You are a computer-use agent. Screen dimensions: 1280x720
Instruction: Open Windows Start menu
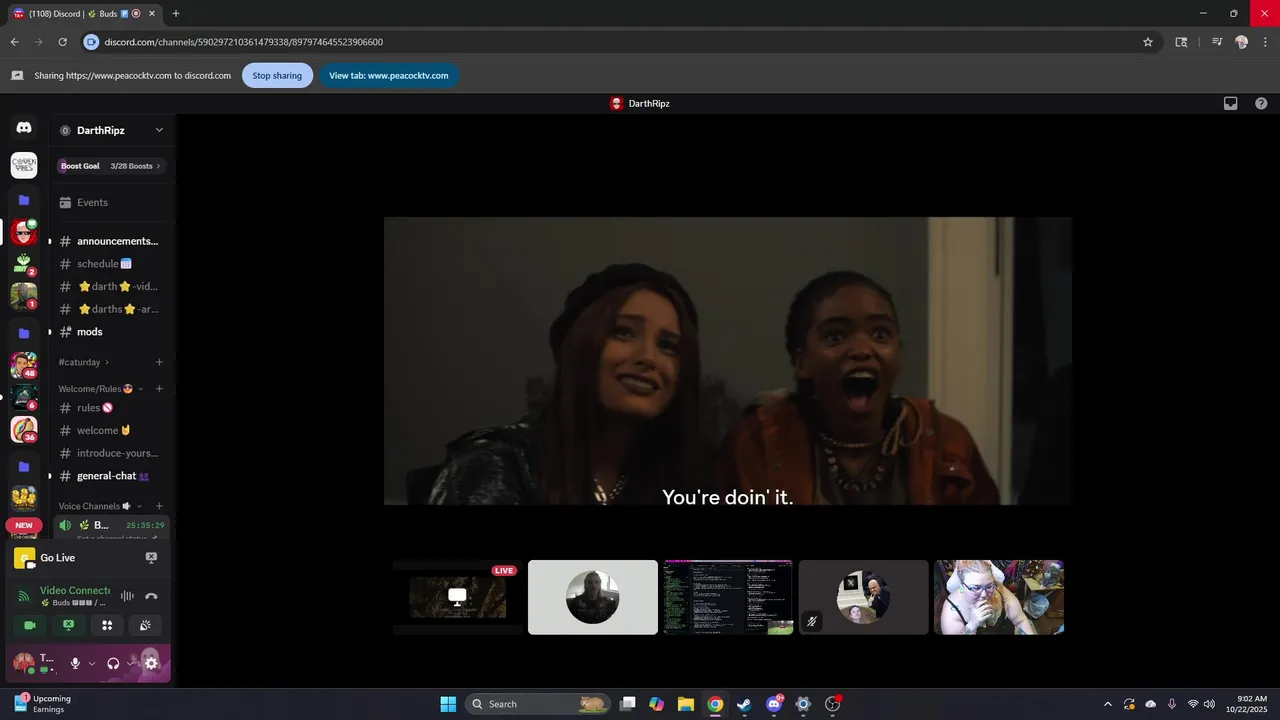[x=448, y=704]
